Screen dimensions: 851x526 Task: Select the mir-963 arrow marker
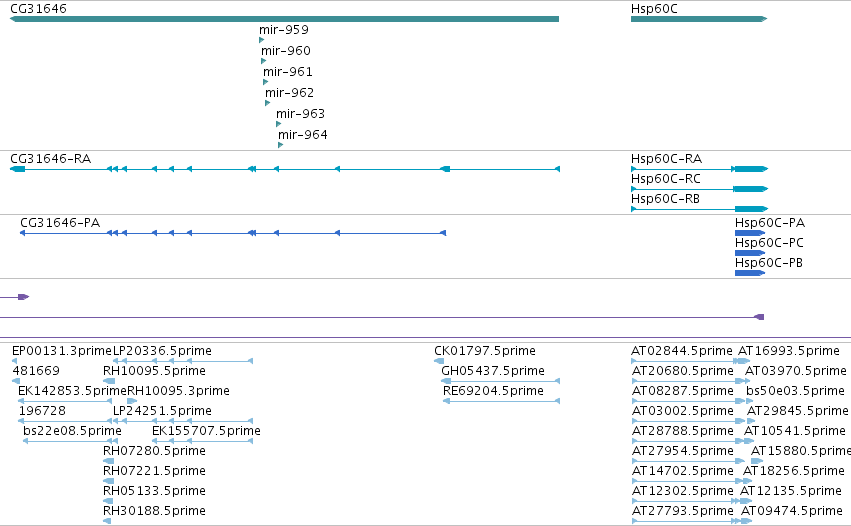click(278, 124)
